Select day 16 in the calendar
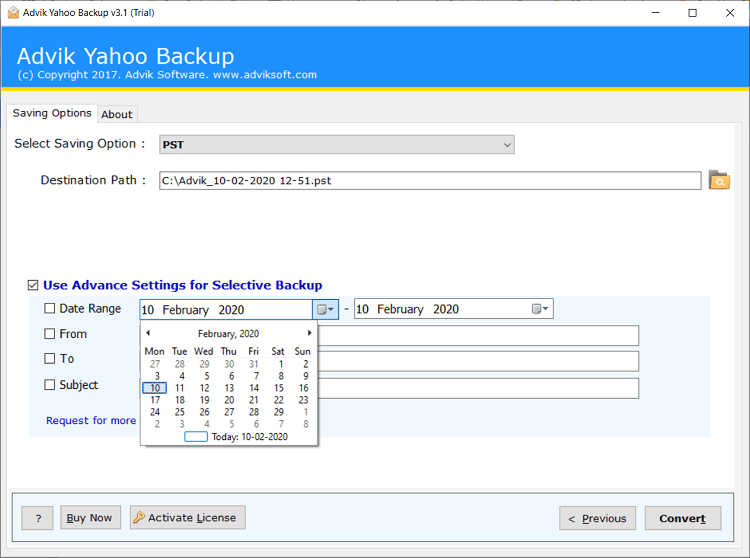This screenshot has width=750, height=558. point(304,388)
